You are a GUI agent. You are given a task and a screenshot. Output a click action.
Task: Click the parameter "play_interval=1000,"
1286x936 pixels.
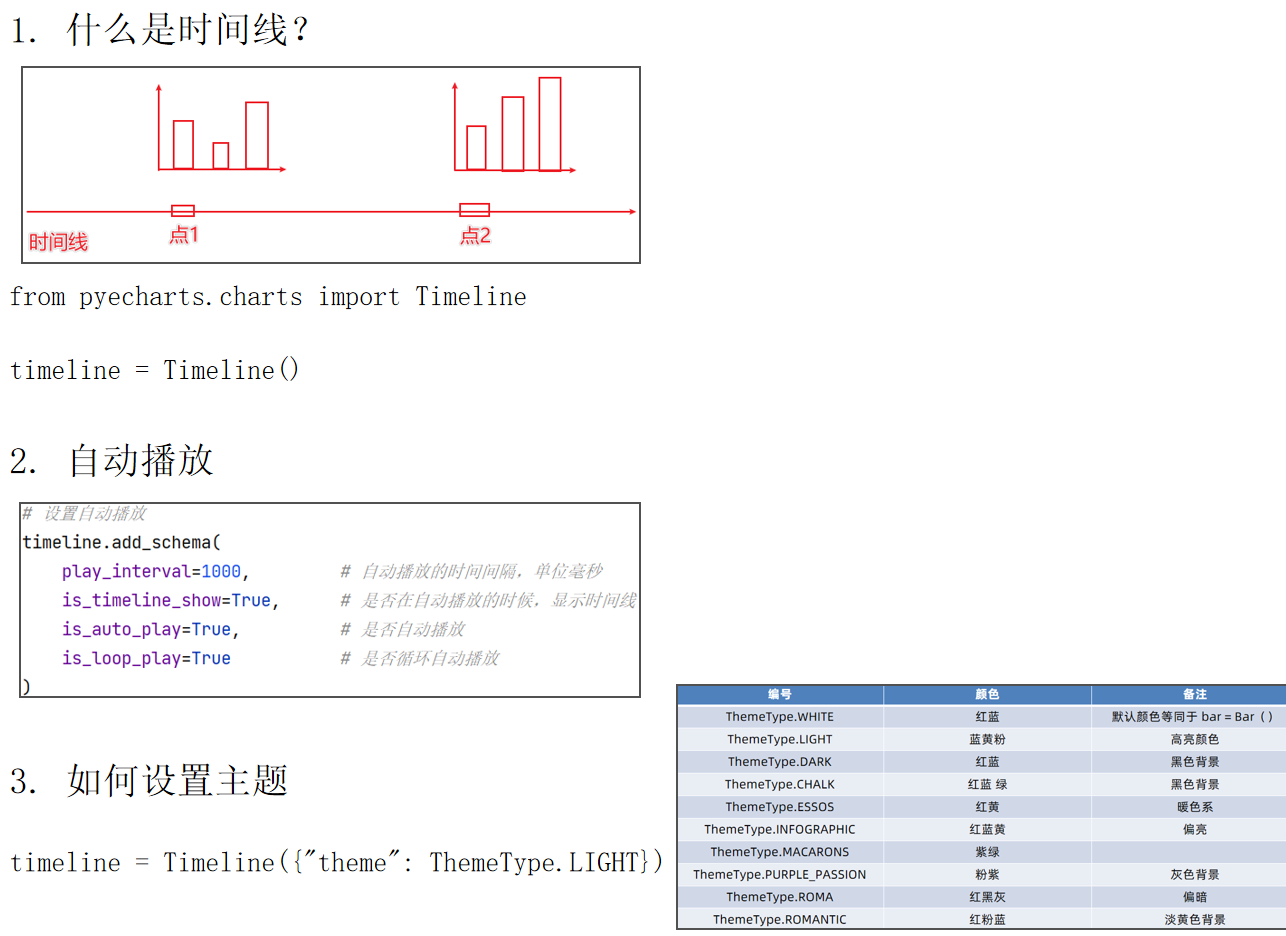click(x=155, y=571)
